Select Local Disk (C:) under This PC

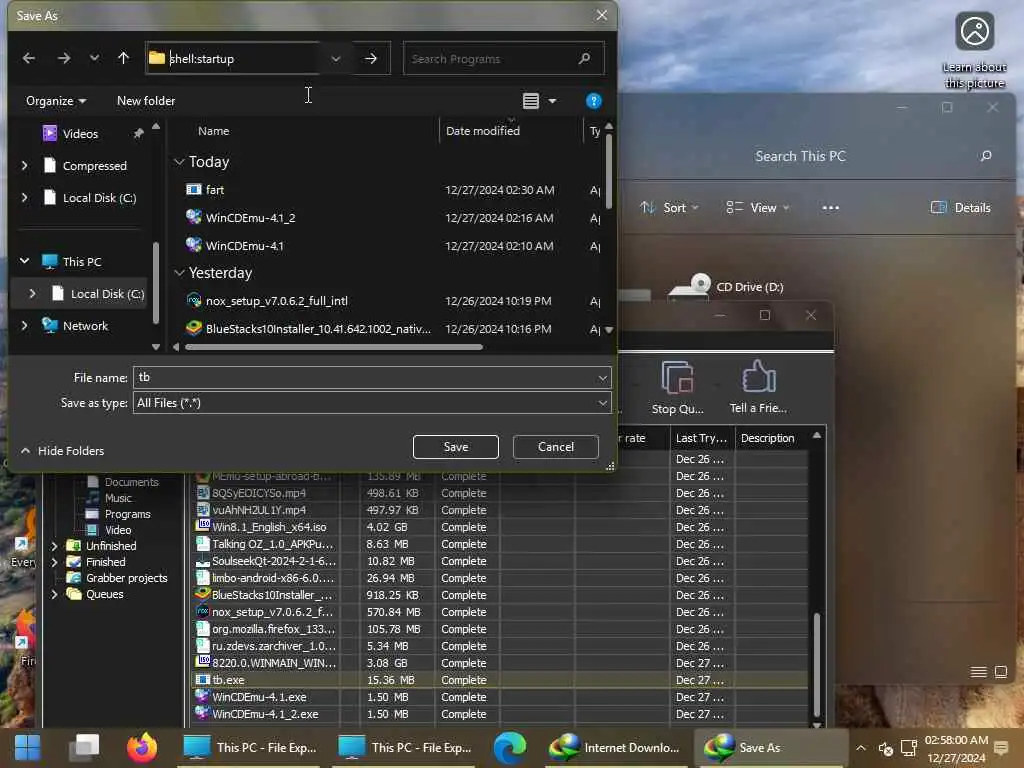(x=107, y=294)
